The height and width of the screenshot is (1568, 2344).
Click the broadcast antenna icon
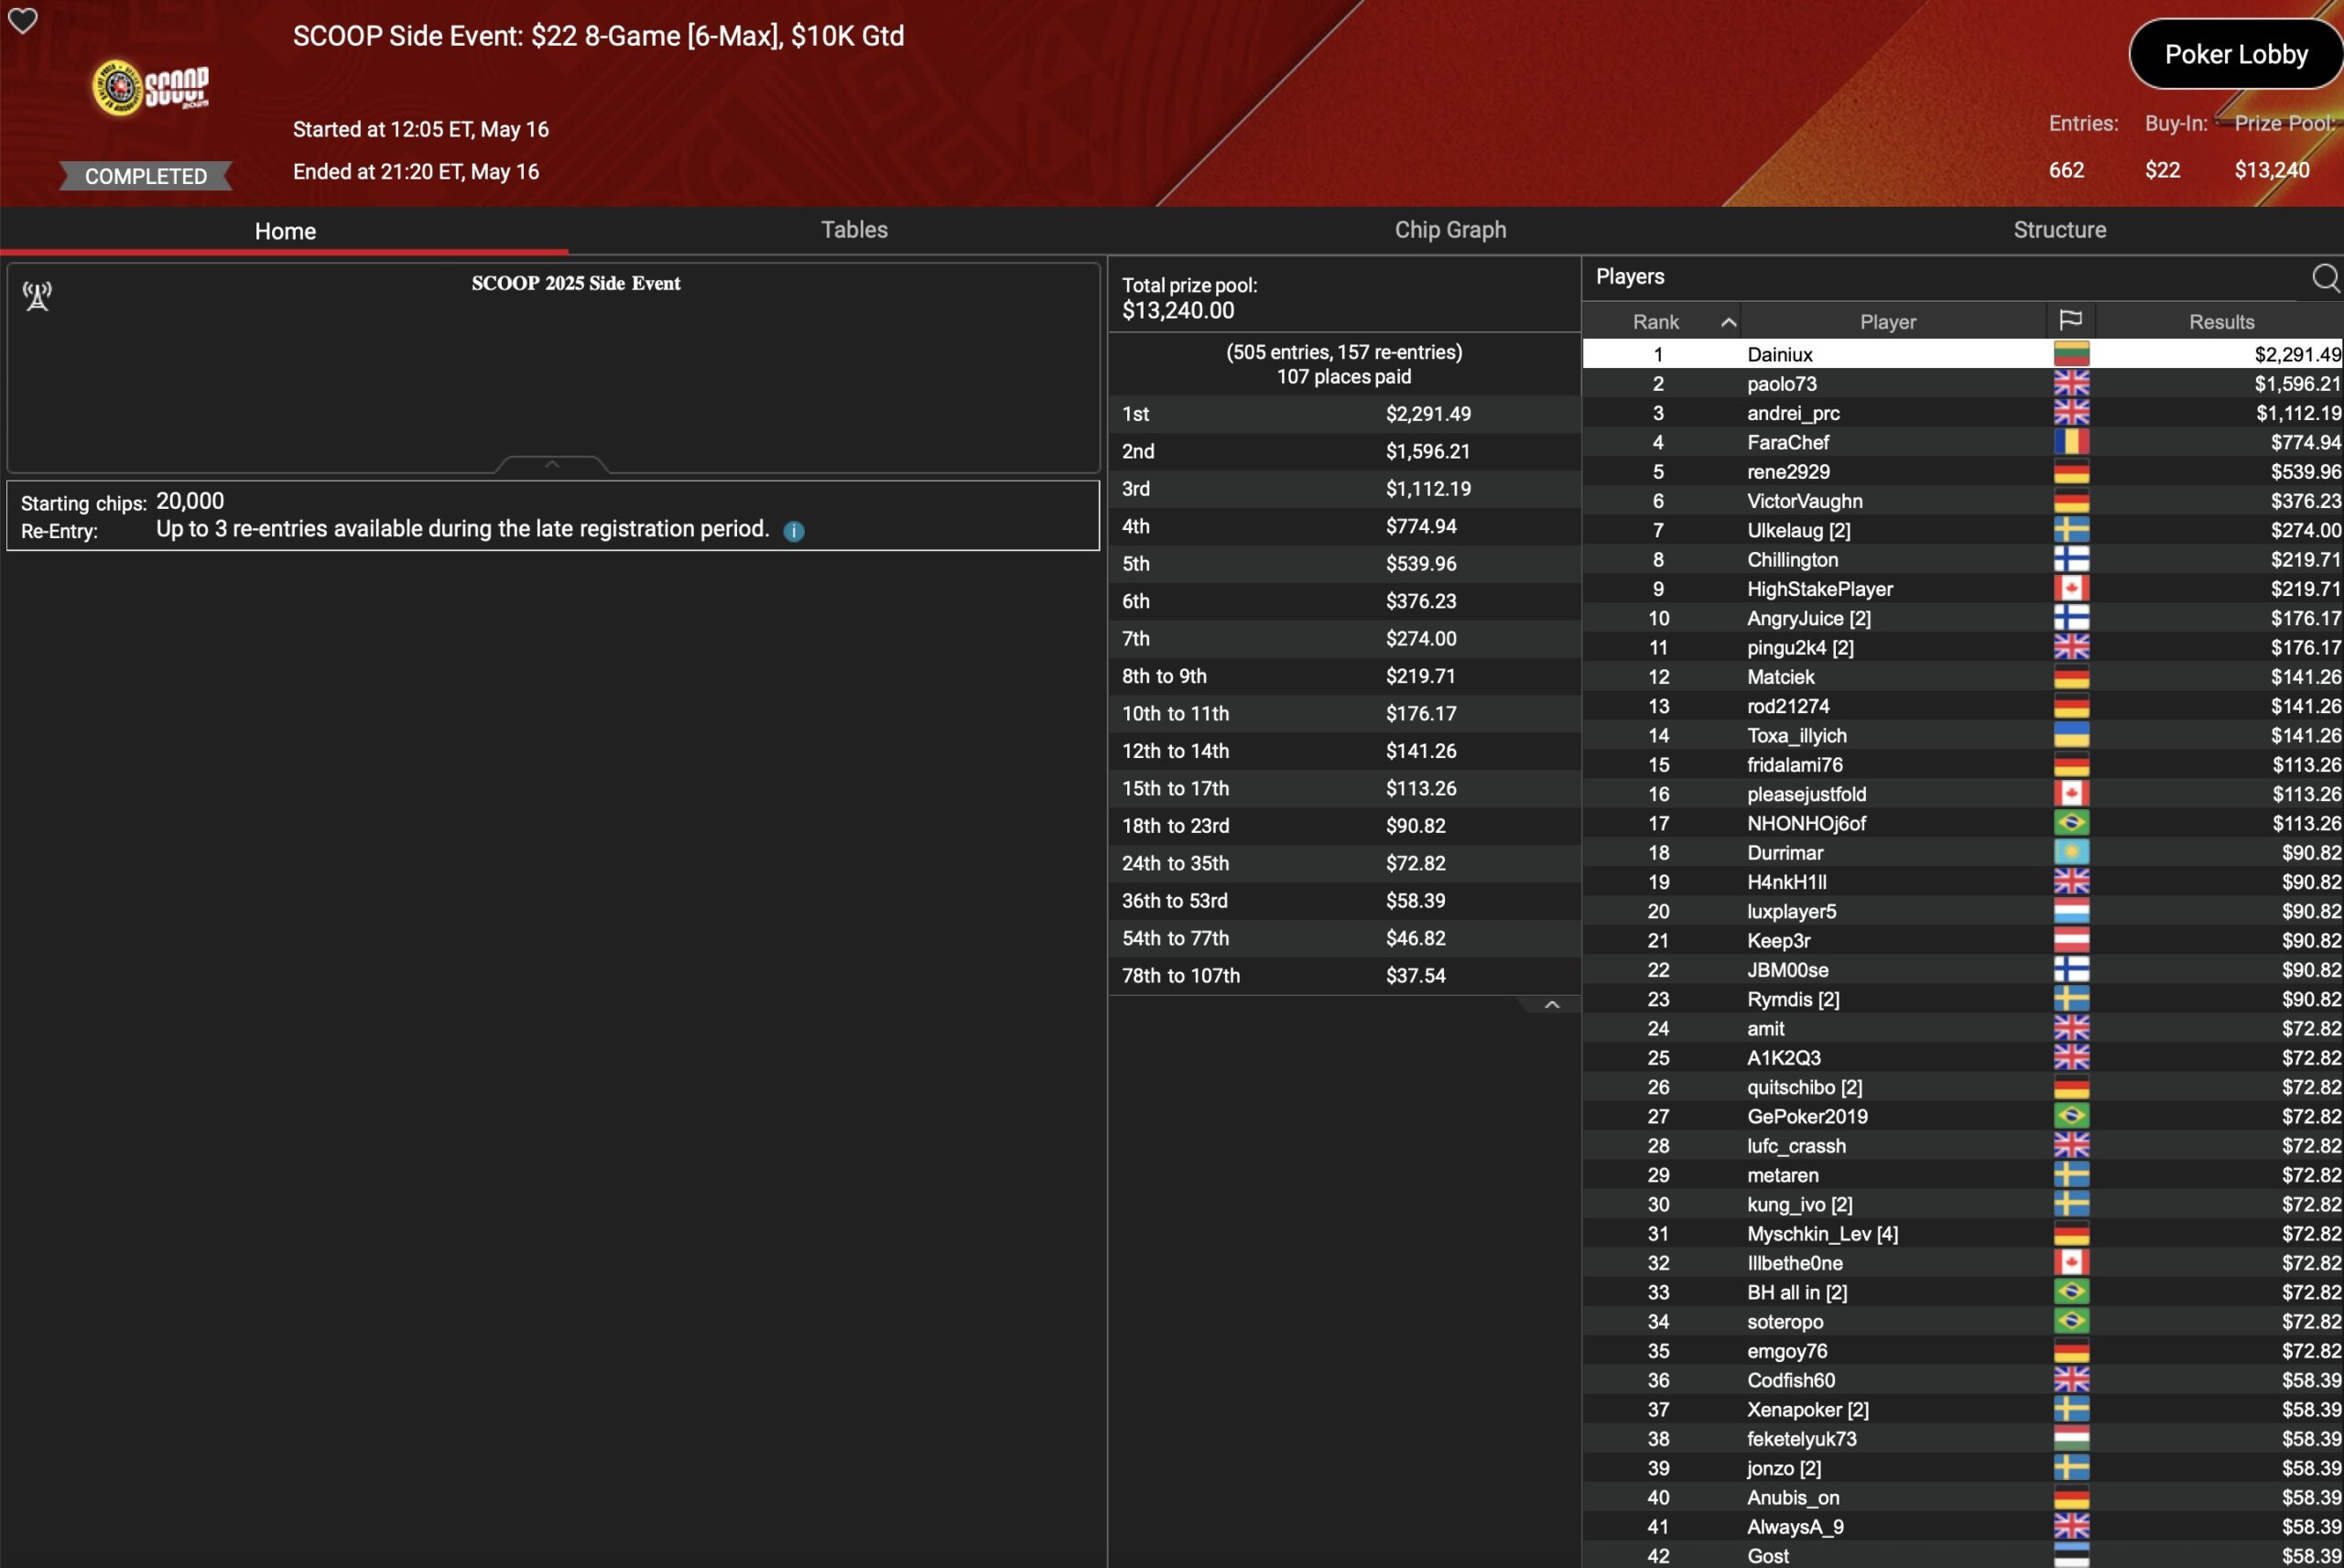pos(37,296)
